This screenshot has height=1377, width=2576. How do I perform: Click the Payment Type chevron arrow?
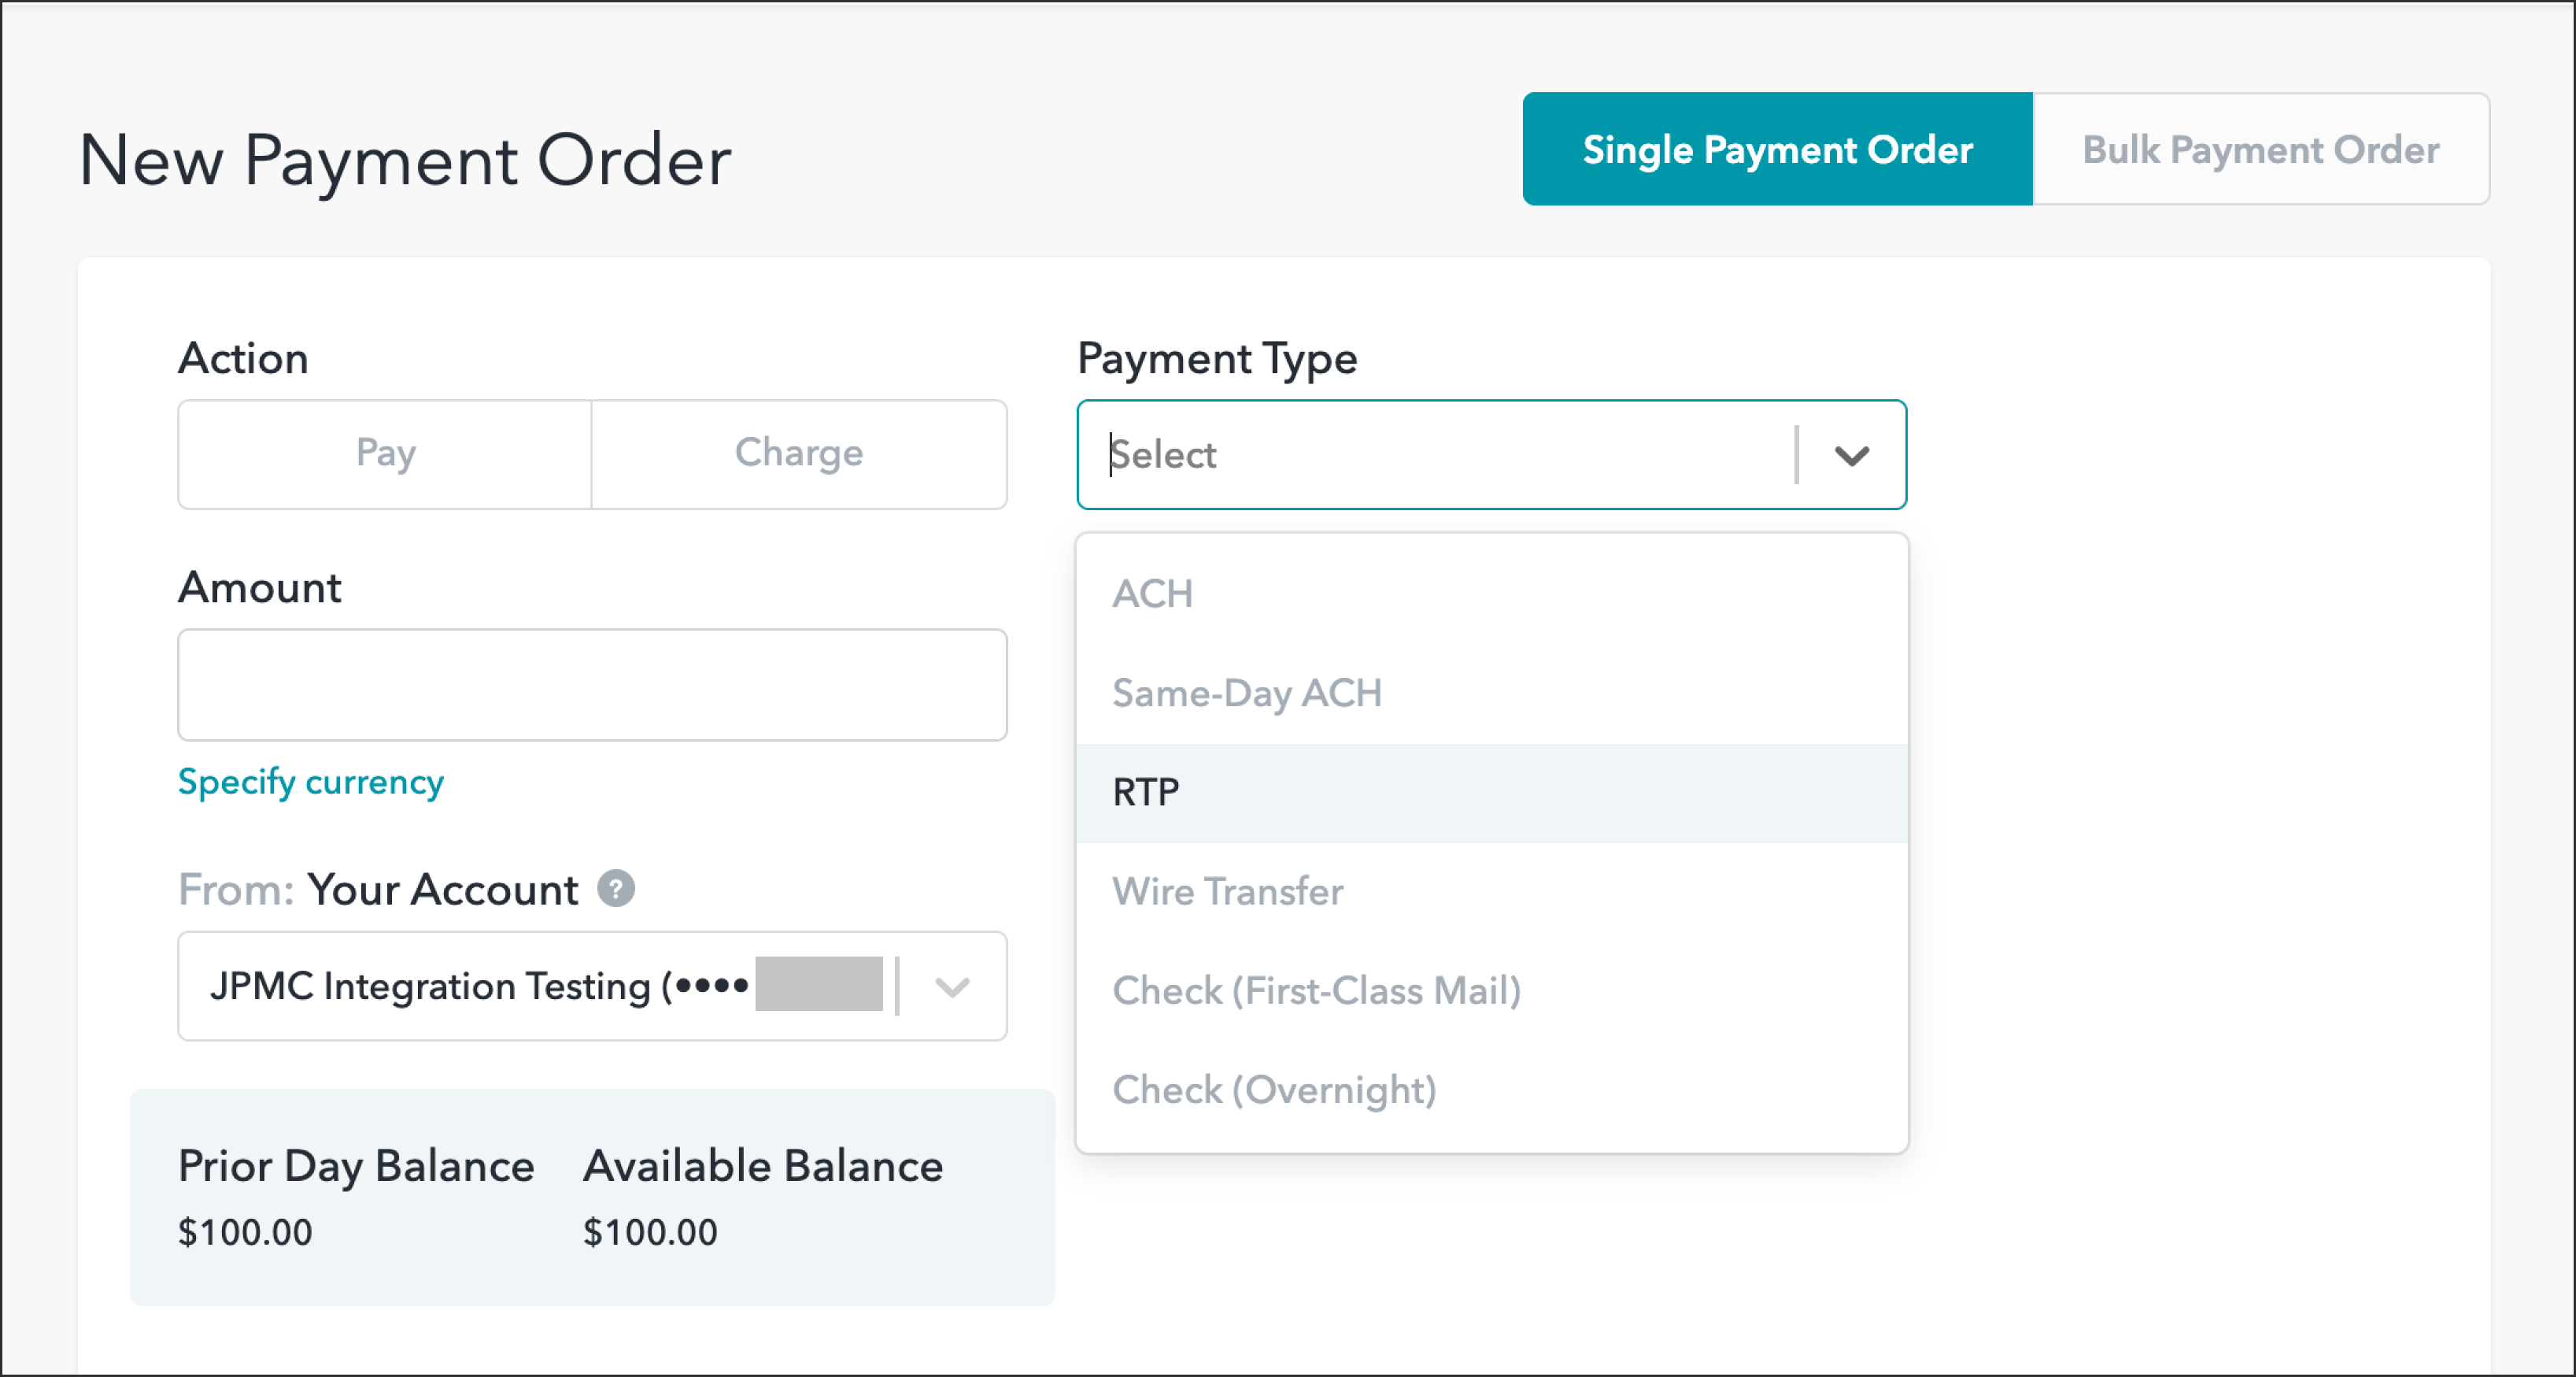click(x=1851, y=456)
